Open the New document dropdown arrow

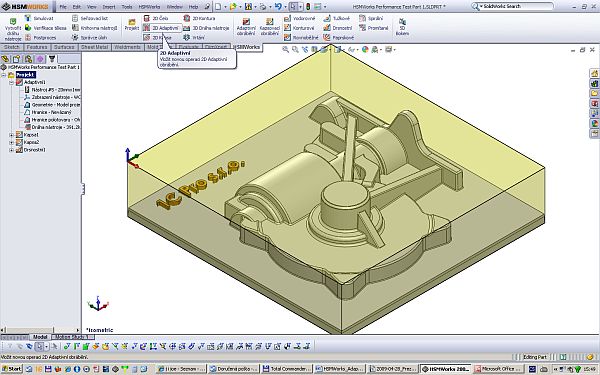(x=225, y=7)
